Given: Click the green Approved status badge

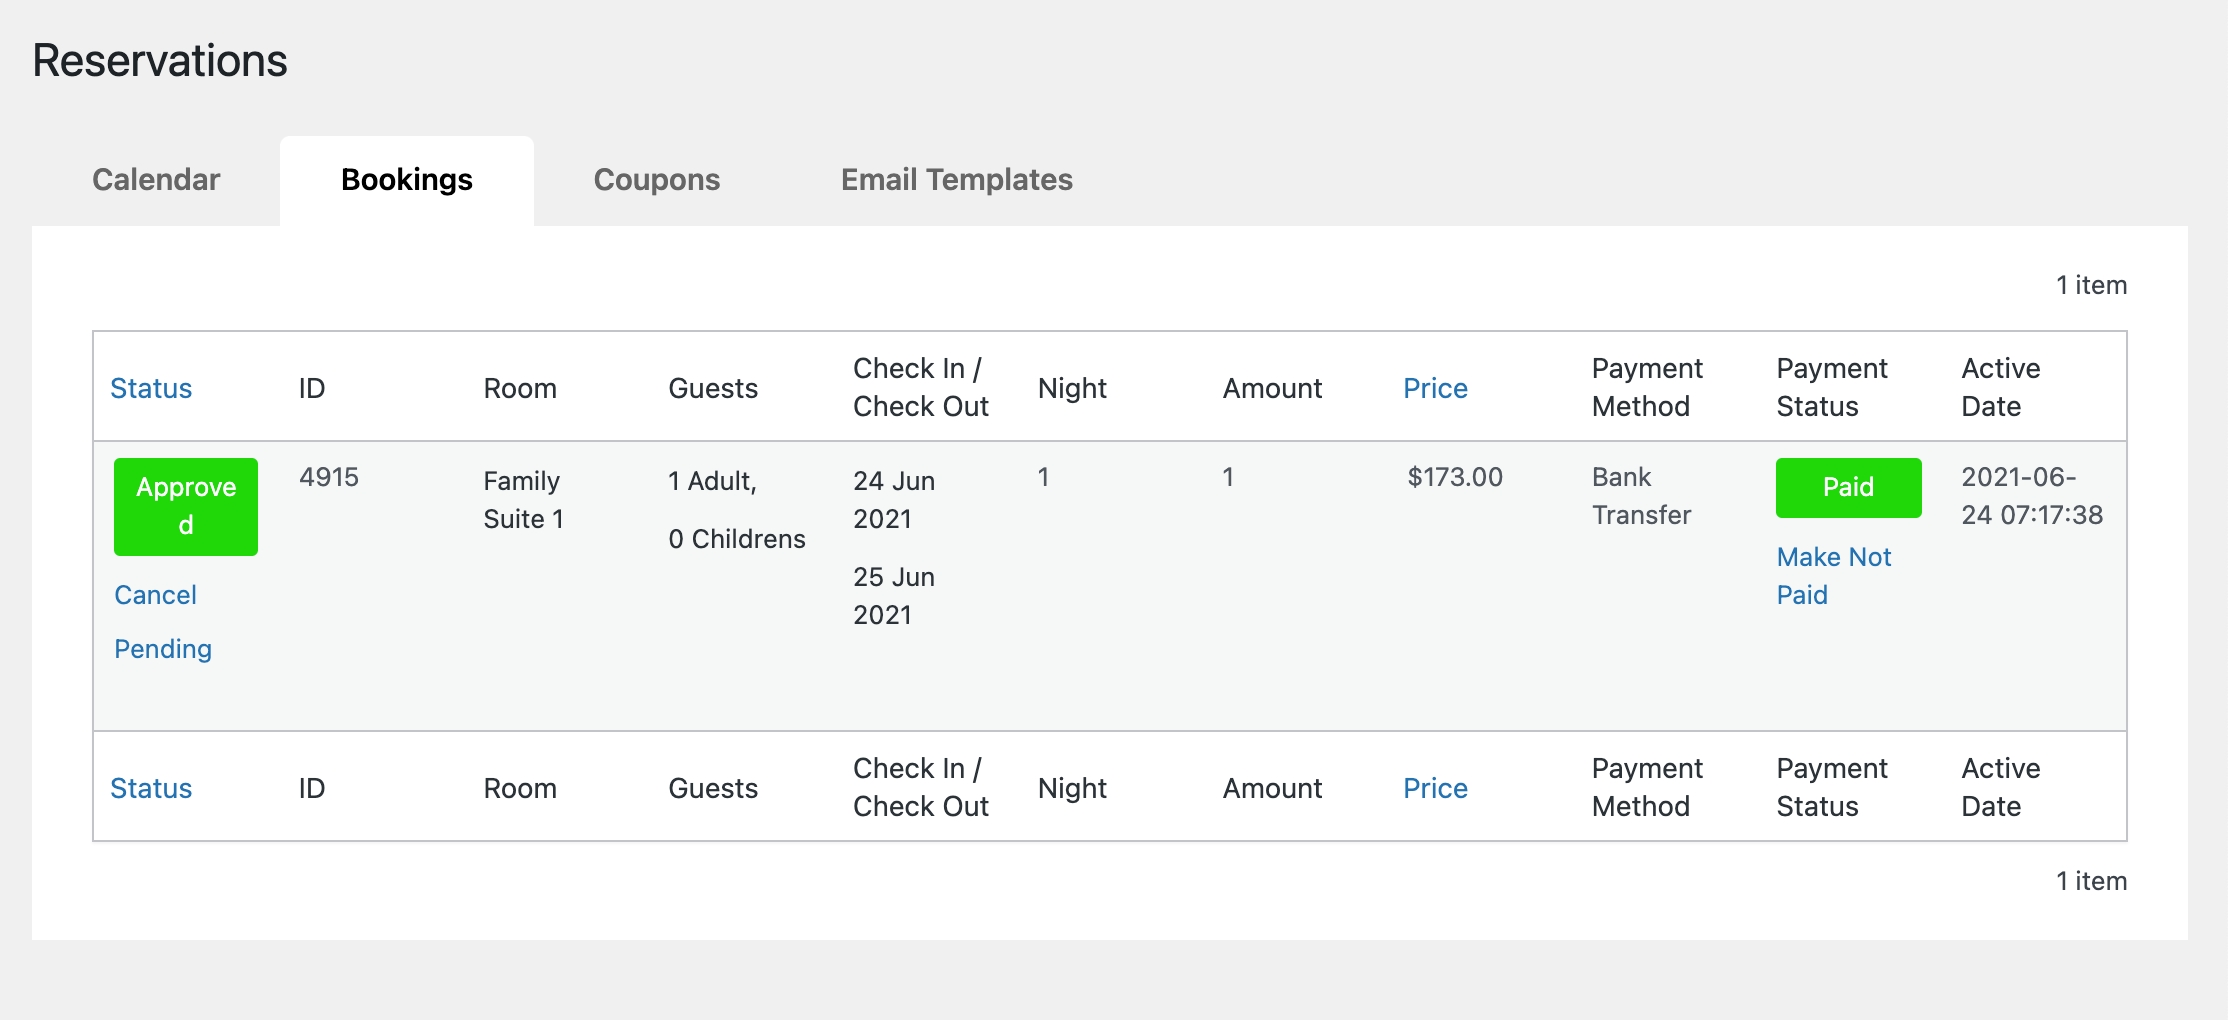Looking at the screenshot, I should pyautogui.click(x=186, y=506).
